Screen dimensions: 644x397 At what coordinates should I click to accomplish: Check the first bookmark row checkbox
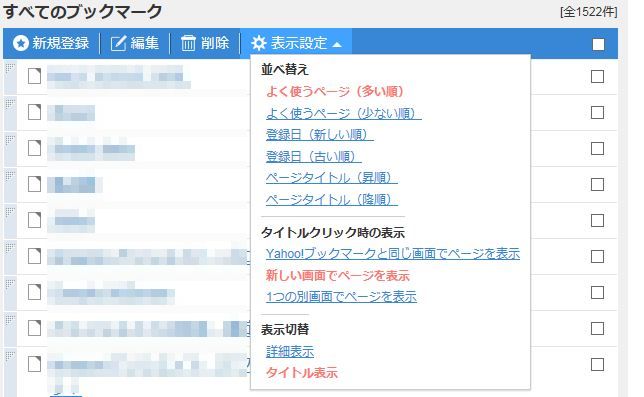tap(597, 76)
